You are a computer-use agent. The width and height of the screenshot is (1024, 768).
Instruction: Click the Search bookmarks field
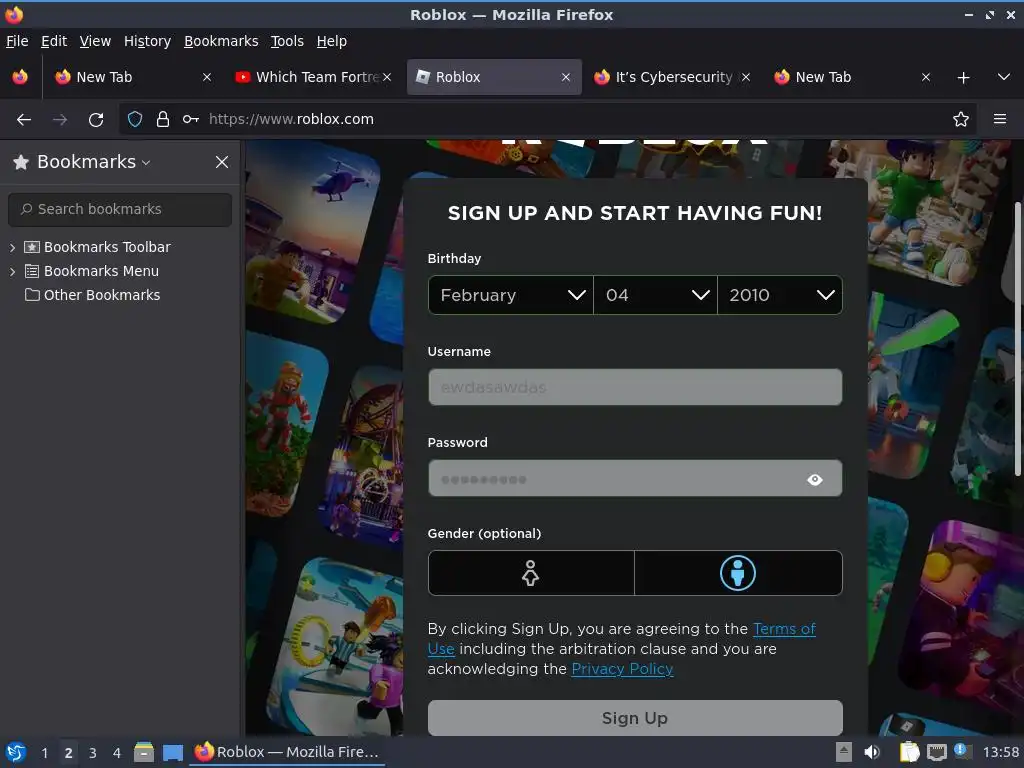tap(120, 210)
